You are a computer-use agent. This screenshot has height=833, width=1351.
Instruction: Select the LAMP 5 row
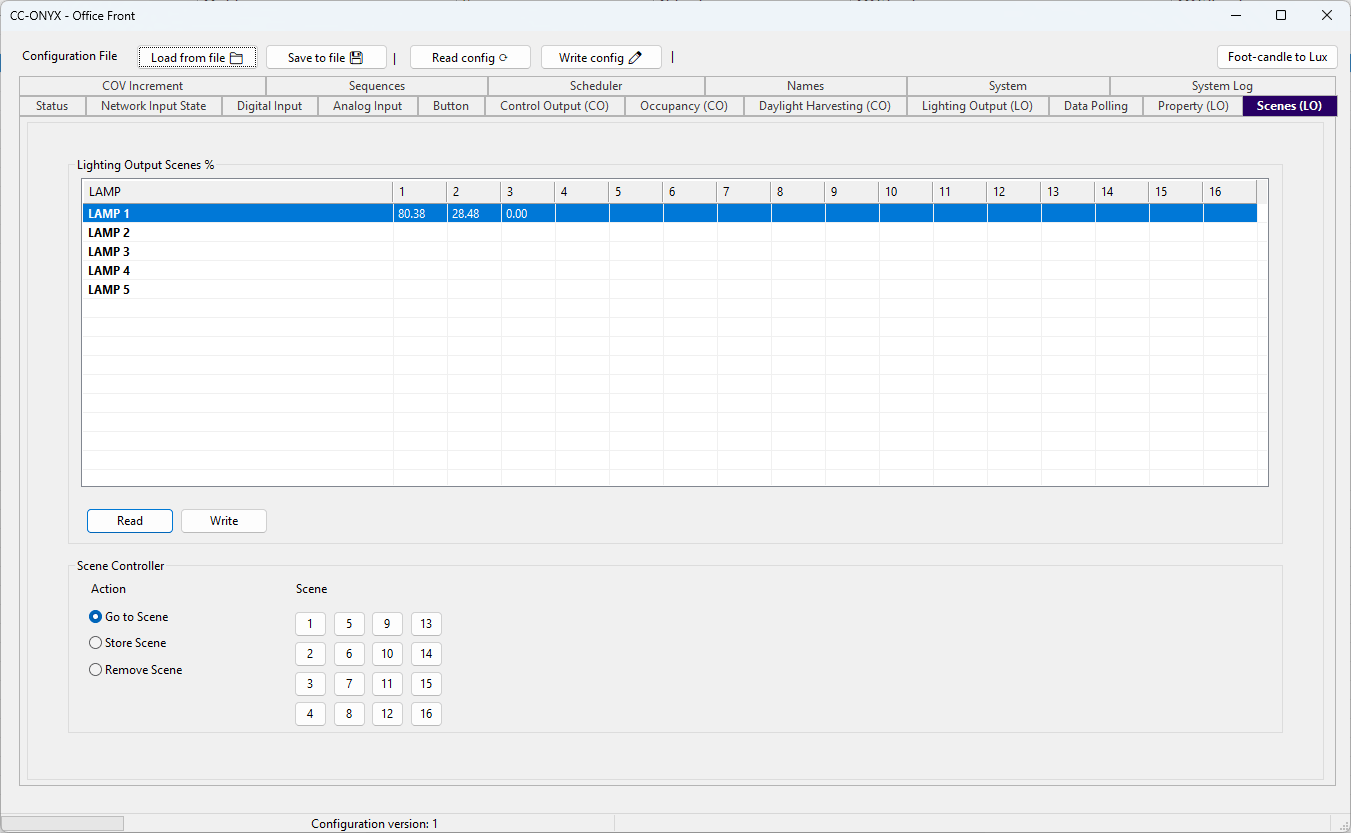(x=669, y=290)
